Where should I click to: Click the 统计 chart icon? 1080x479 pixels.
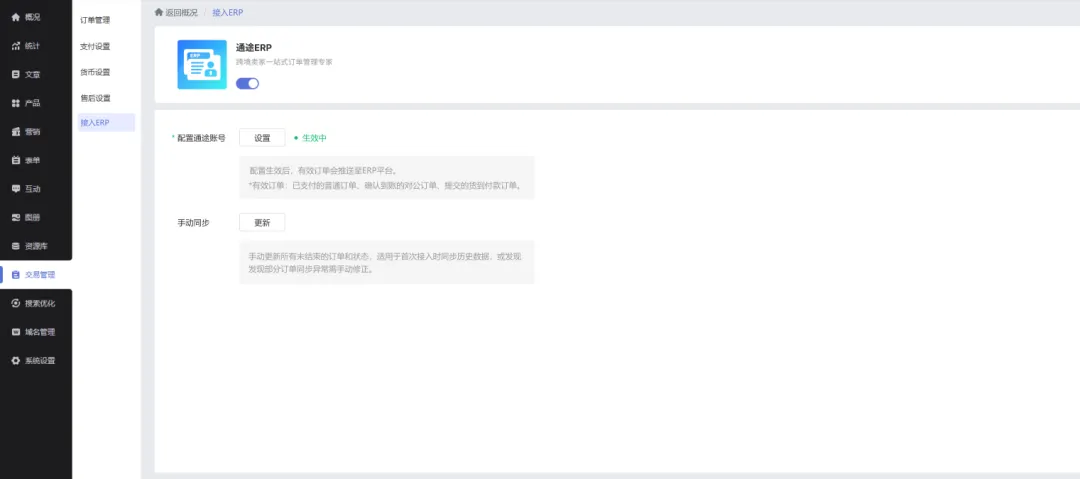(x=16, y=46)
